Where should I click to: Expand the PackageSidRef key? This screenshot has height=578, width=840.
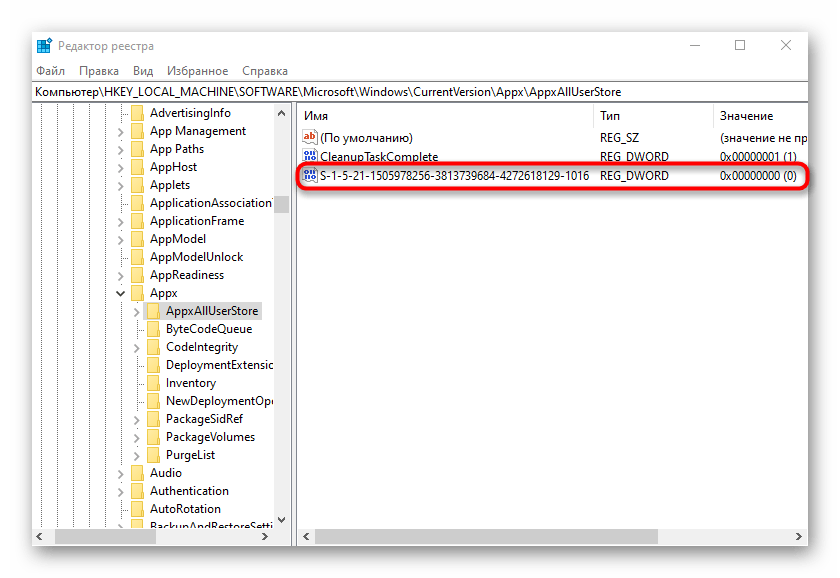(x=137, y=419)
